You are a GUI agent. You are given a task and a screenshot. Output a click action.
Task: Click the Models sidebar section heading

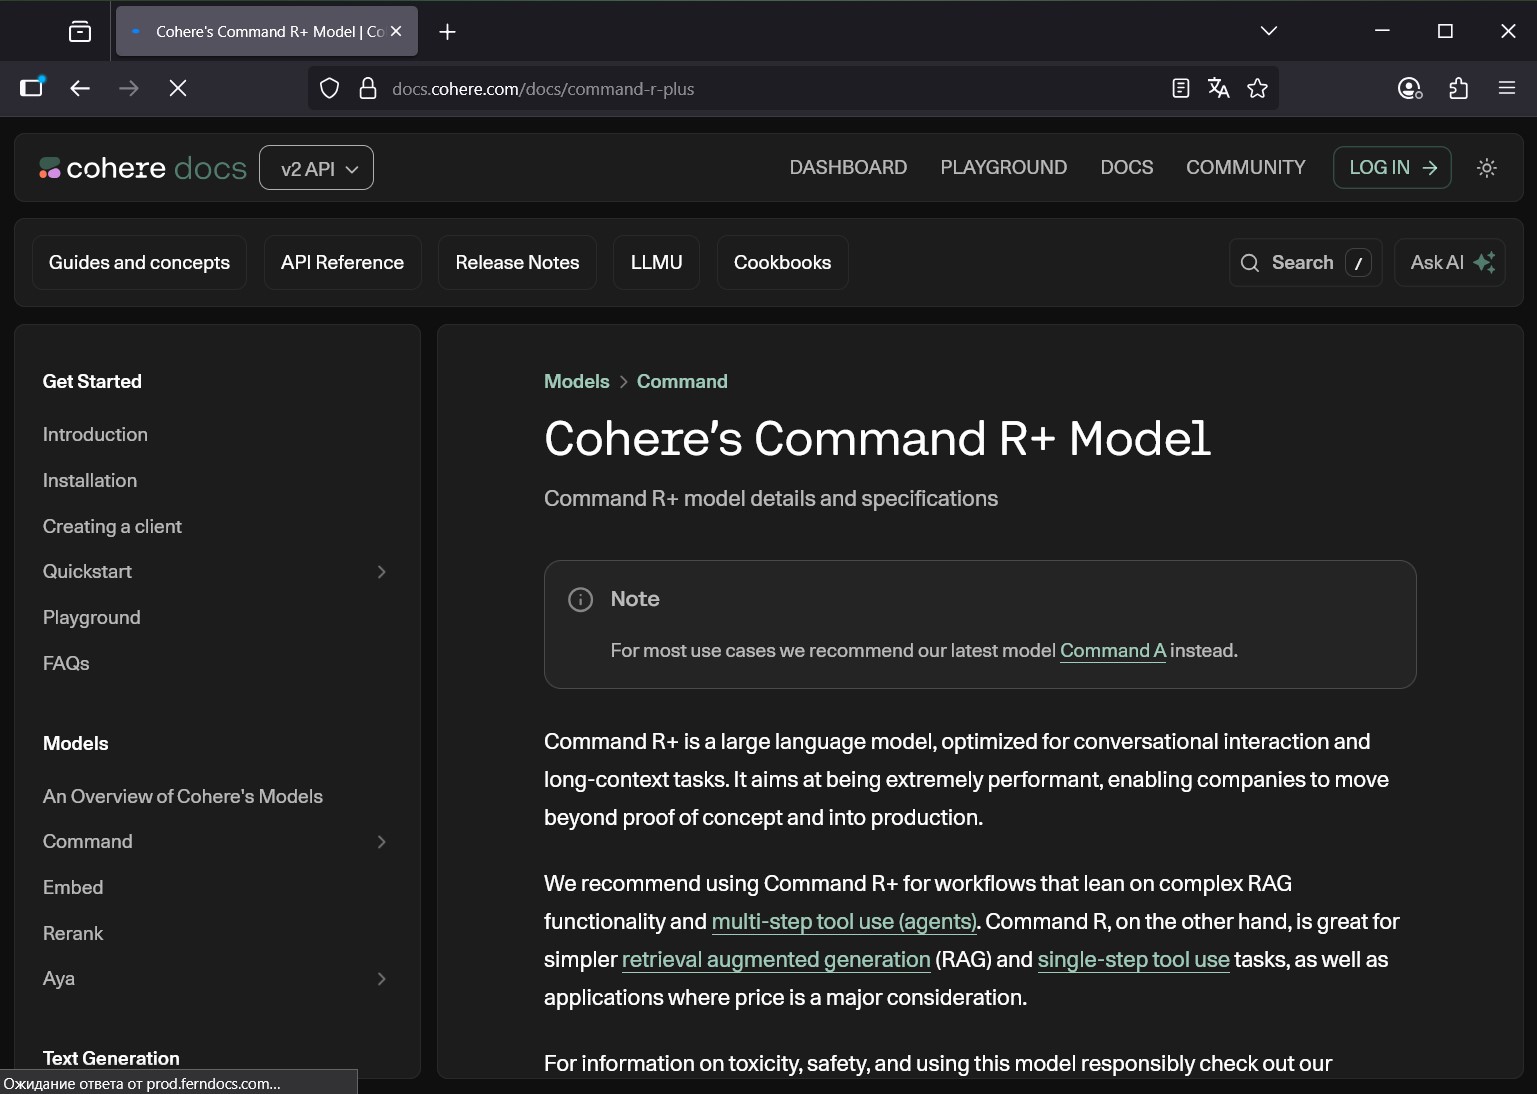click(x=76, y=743)
